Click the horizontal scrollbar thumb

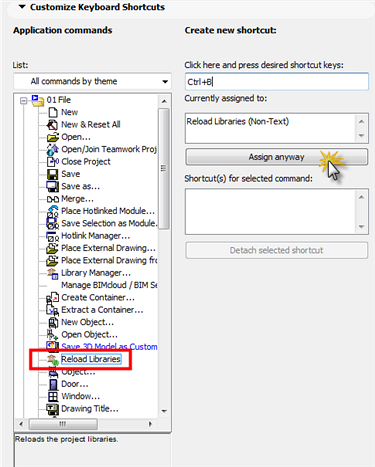63,424
